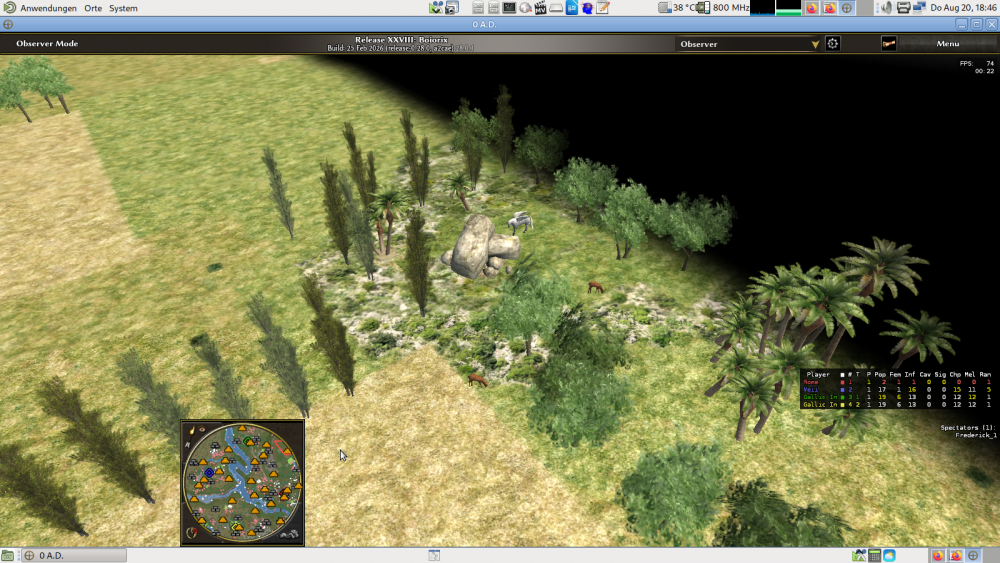This screenshot has height=563, width=1000.
Task: Open the game settings gear icon
Action: (x=832, y=43)
